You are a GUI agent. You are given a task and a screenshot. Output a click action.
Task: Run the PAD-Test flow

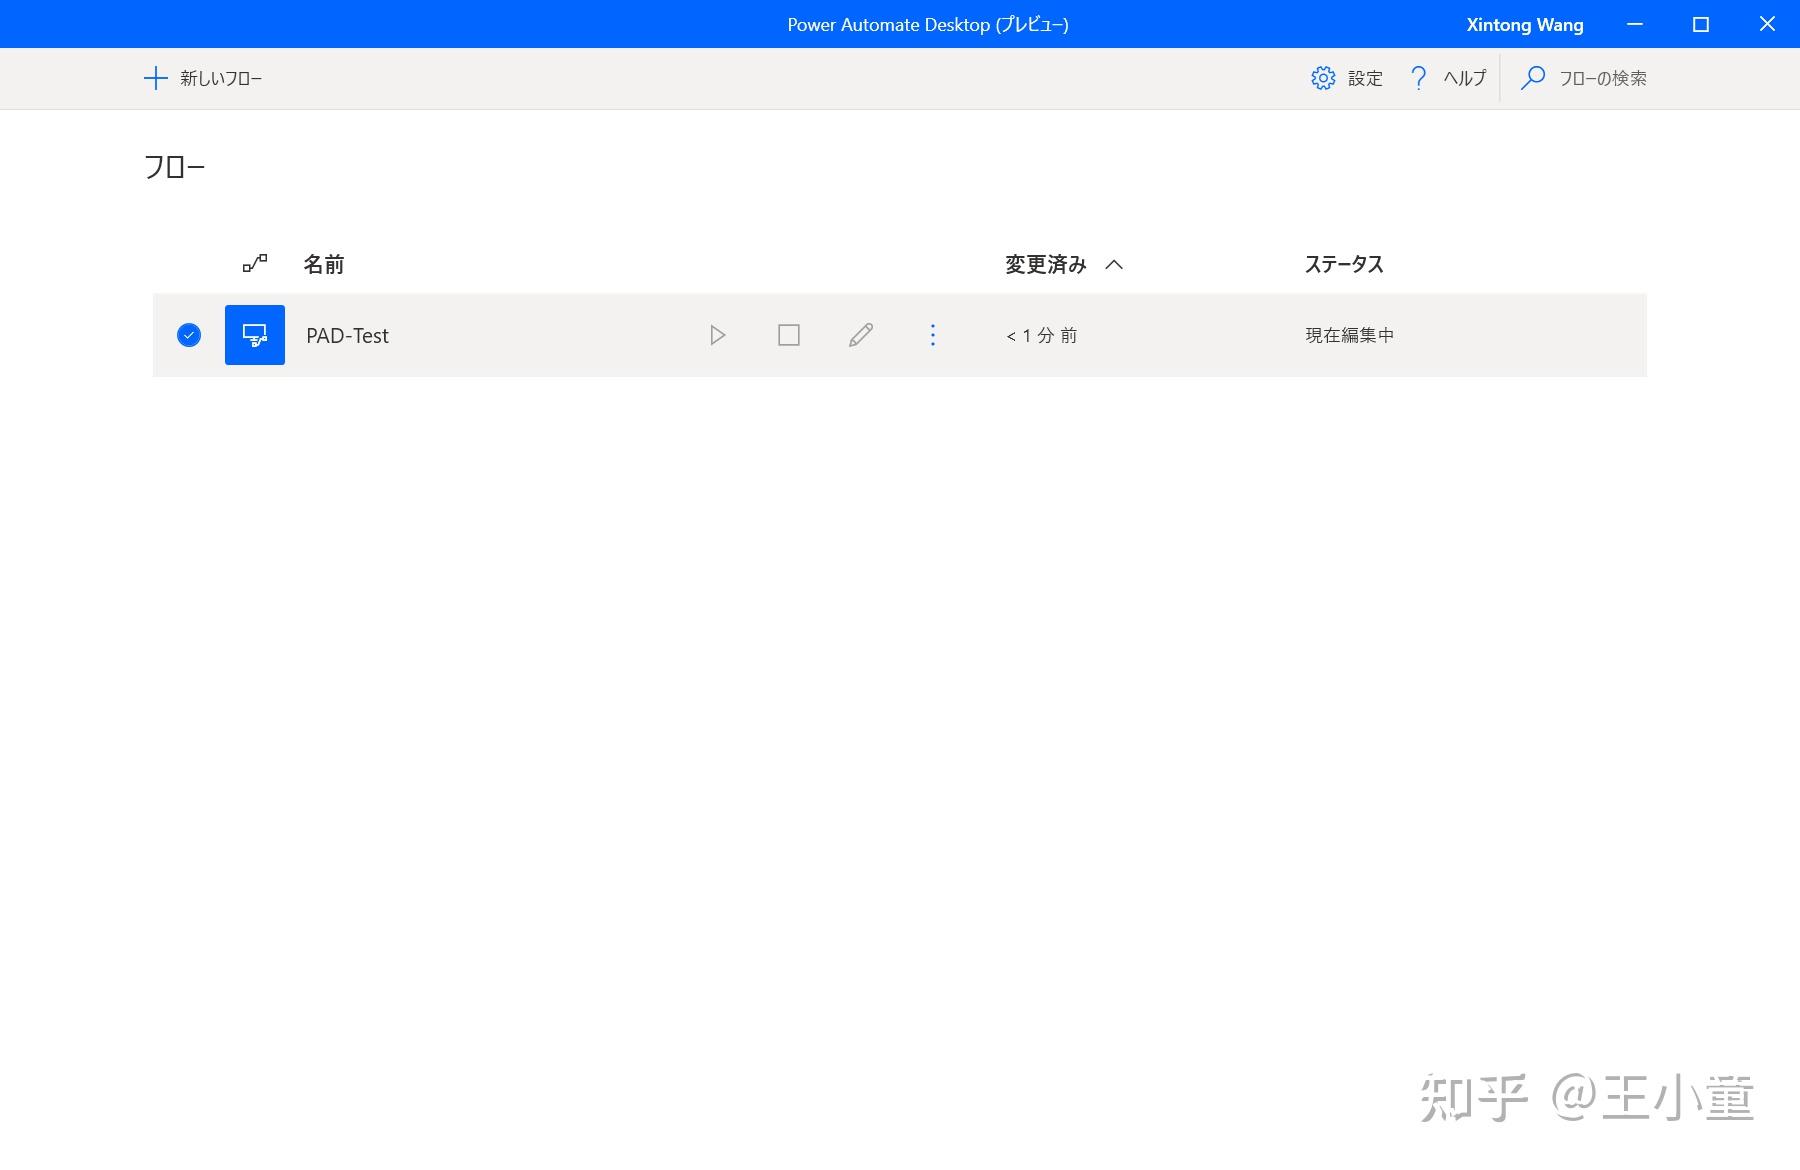[716, 335]
